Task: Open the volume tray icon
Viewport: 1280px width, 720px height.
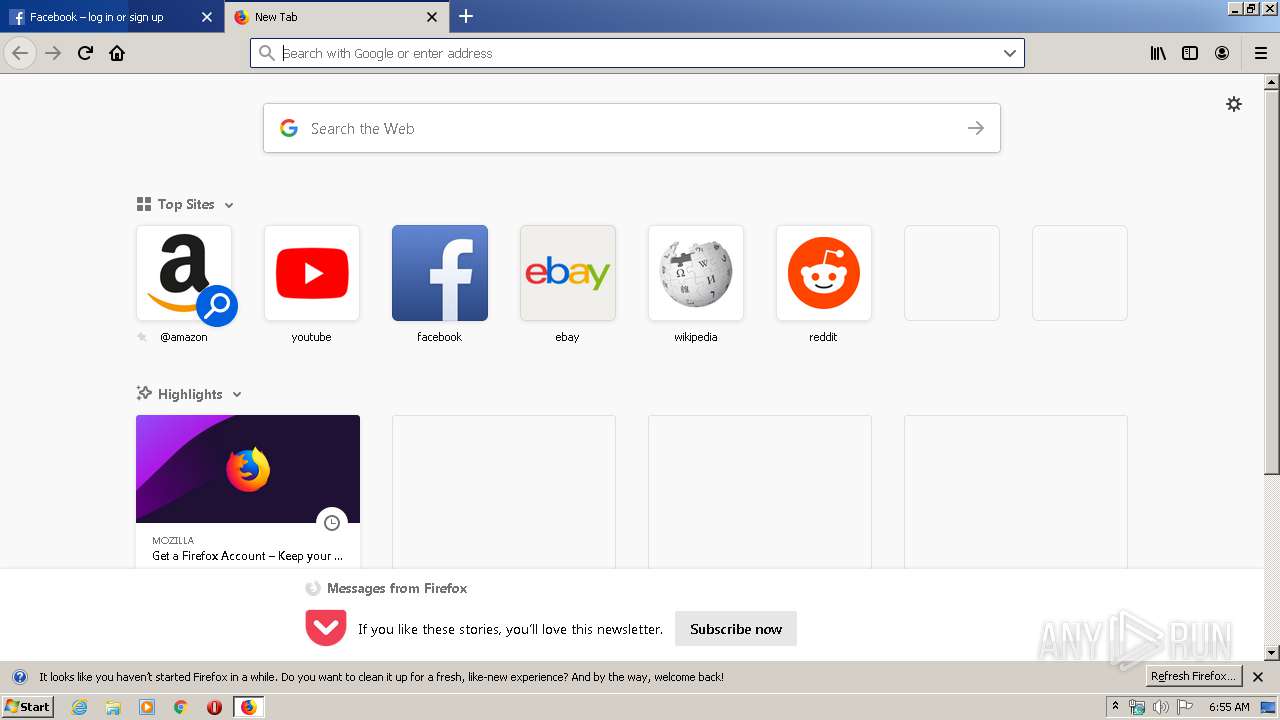Action: point(1161,707)
